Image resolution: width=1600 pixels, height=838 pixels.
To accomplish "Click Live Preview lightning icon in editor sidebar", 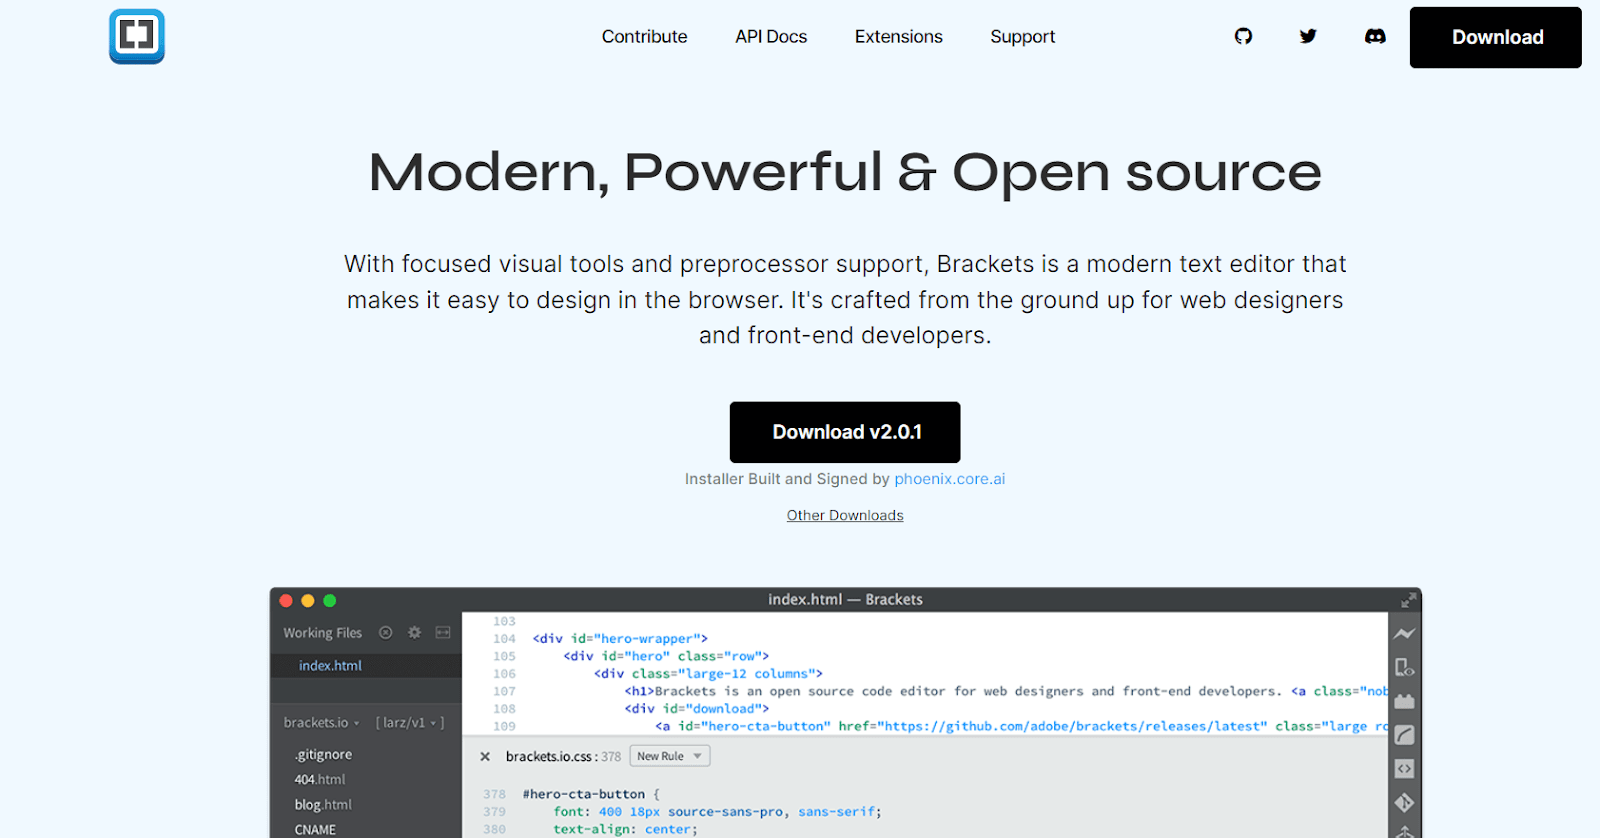I will (1404, 633).
